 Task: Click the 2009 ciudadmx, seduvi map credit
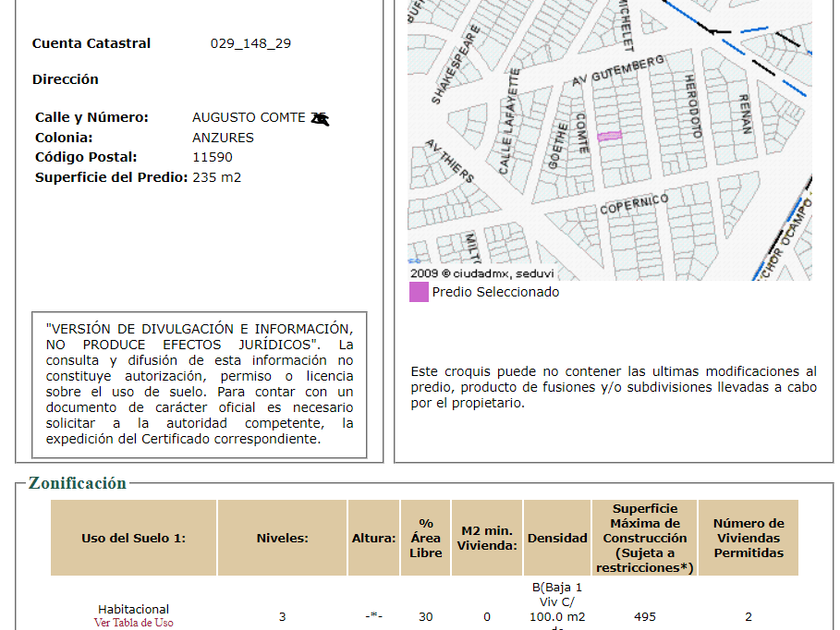coord(482,273)
